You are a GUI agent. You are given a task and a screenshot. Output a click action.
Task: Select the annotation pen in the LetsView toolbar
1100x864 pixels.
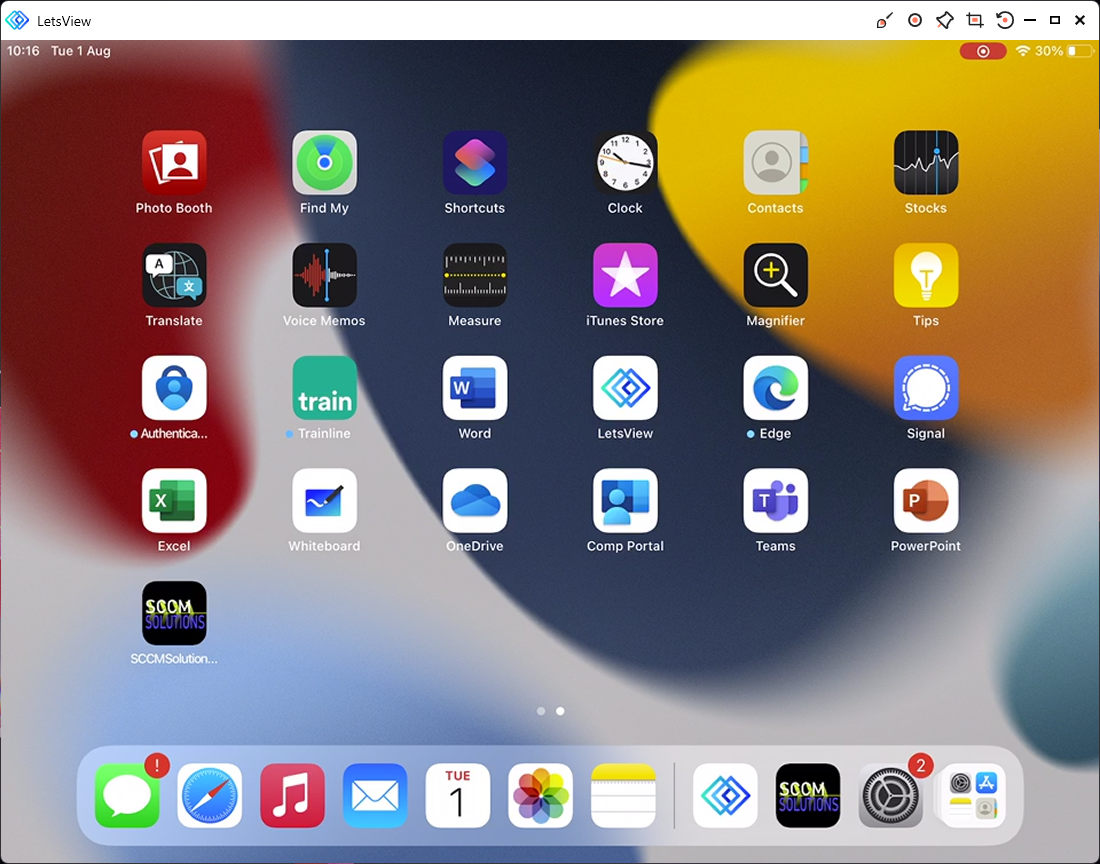point(884,19)
